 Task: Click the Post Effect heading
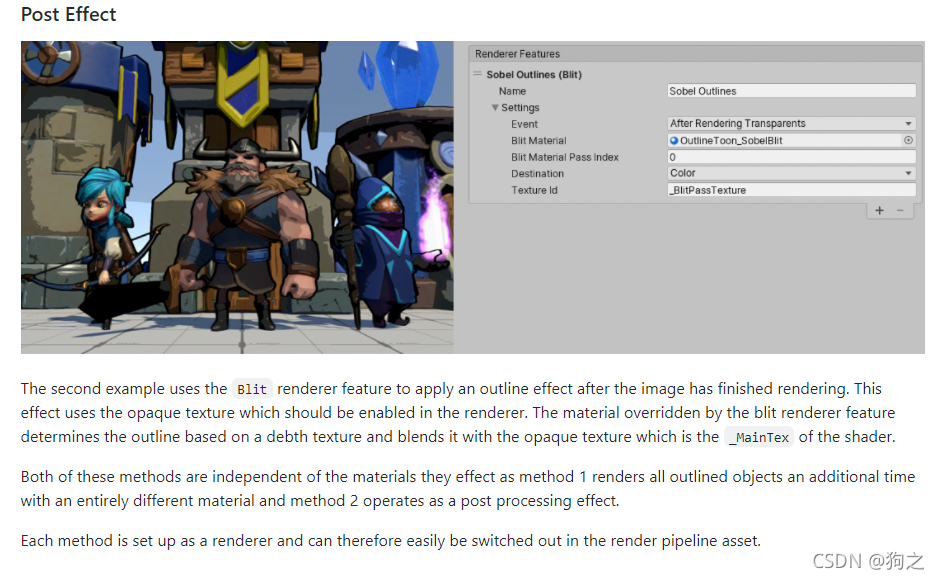pos(67,14)
